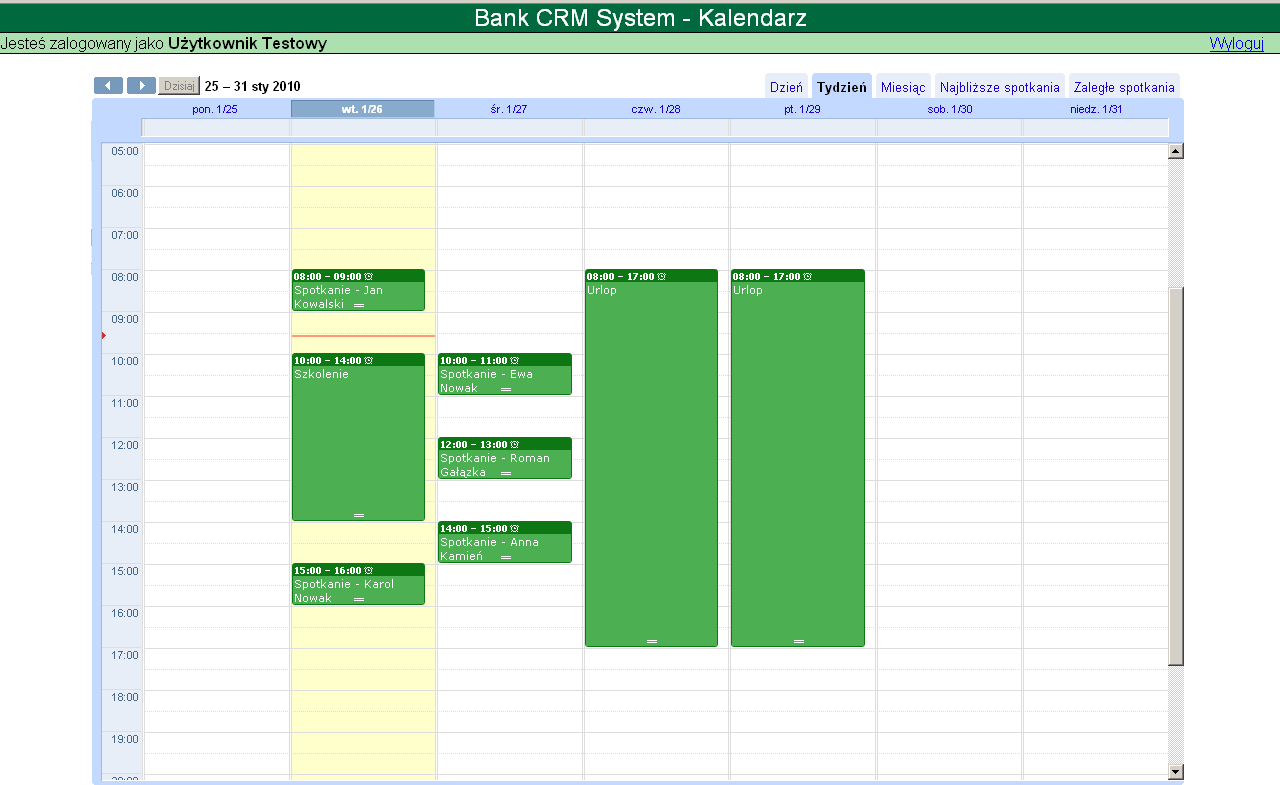Open Spotkanie - Anna Kamień event
This screenshot has width=1280, height=785.
[505, 542]
